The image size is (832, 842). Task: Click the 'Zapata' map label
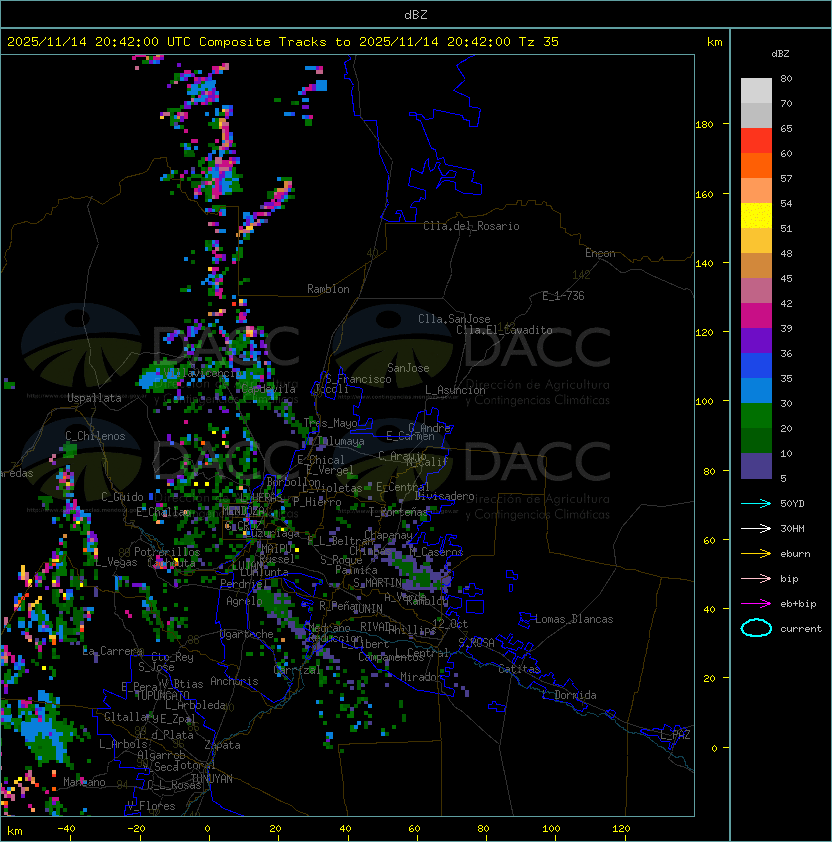222,745
